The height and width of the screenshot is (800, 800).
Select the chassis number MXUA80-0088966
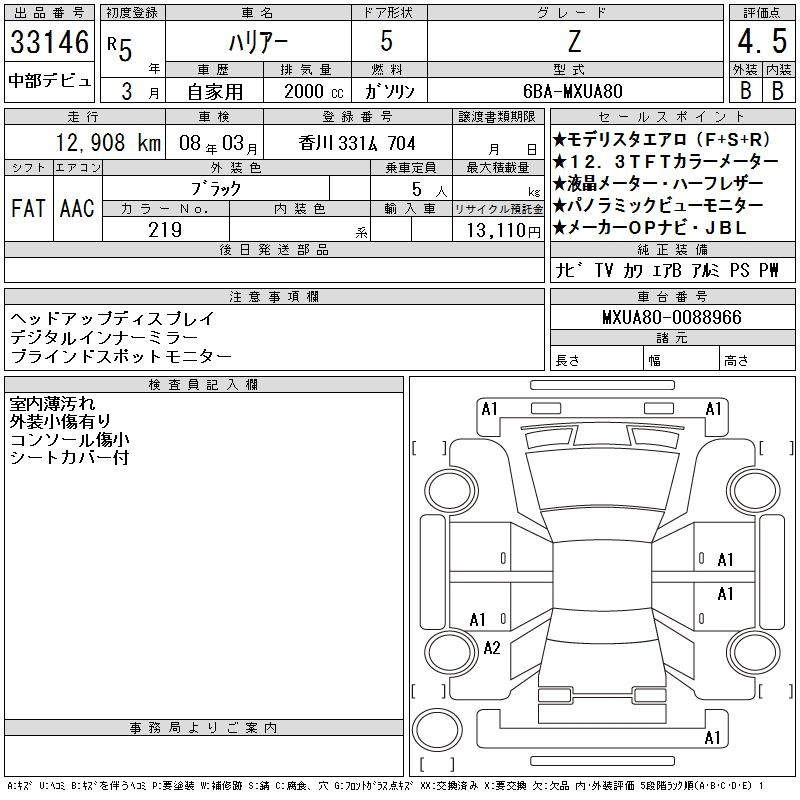click(x=672, y=317)
